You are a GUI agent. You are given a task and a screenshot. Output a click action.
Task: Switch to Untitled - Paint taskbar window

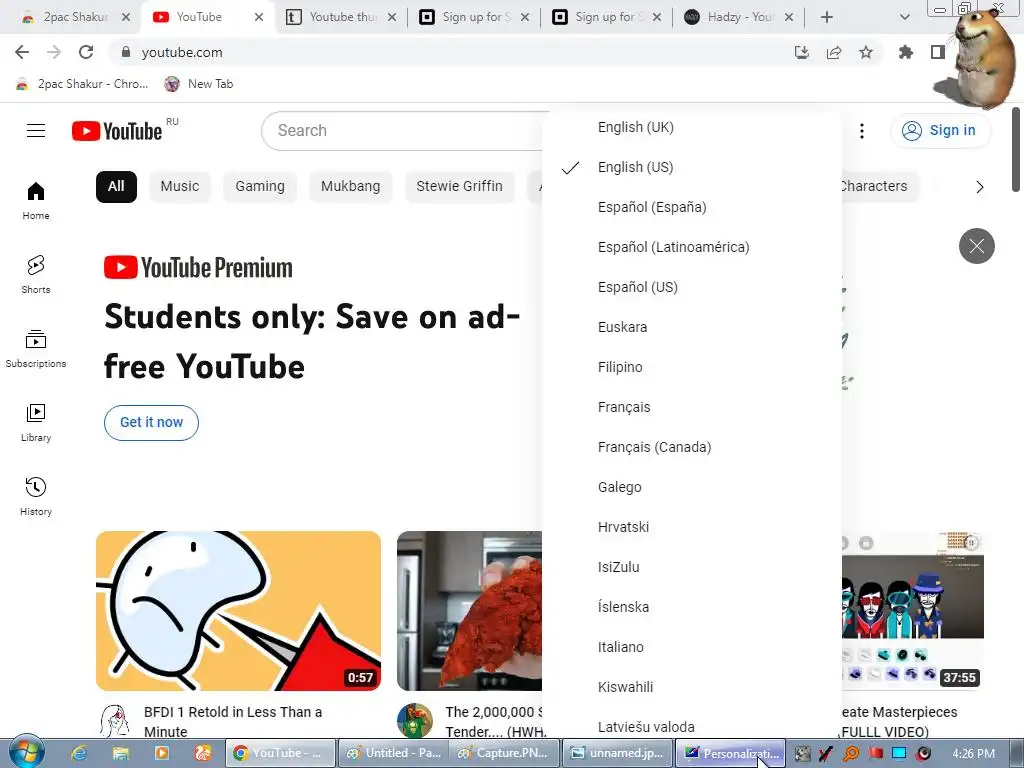[392, 753]
